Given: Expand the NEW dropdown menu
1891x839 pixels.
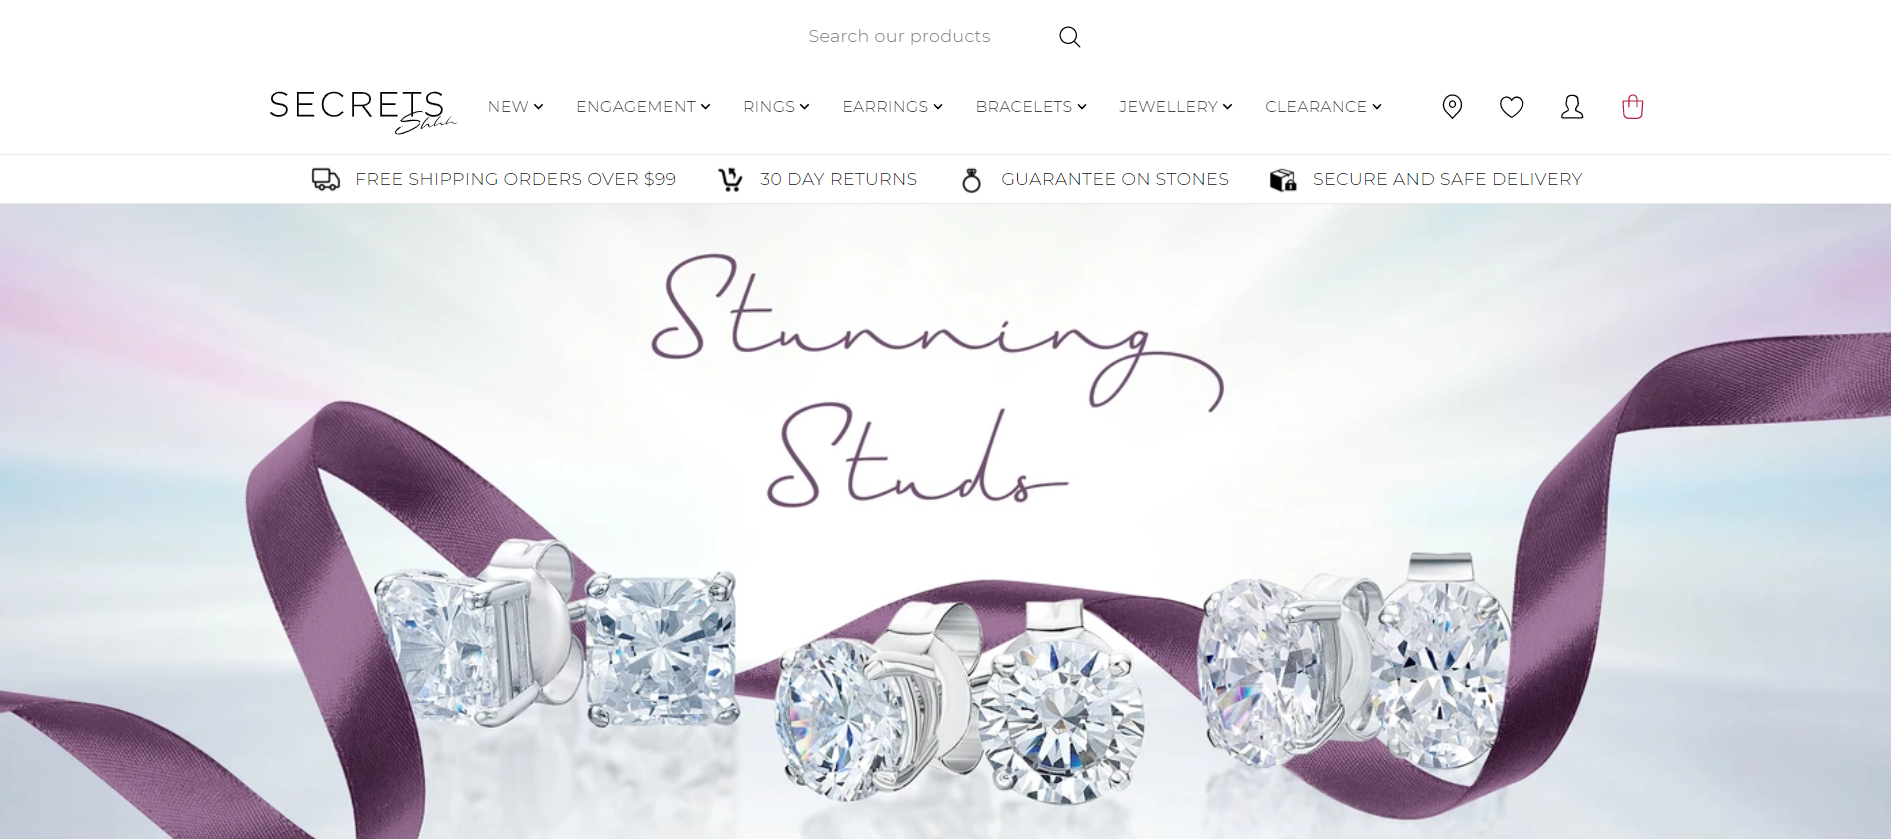Looking at the screenshot, I should click(x=515, y=107).
